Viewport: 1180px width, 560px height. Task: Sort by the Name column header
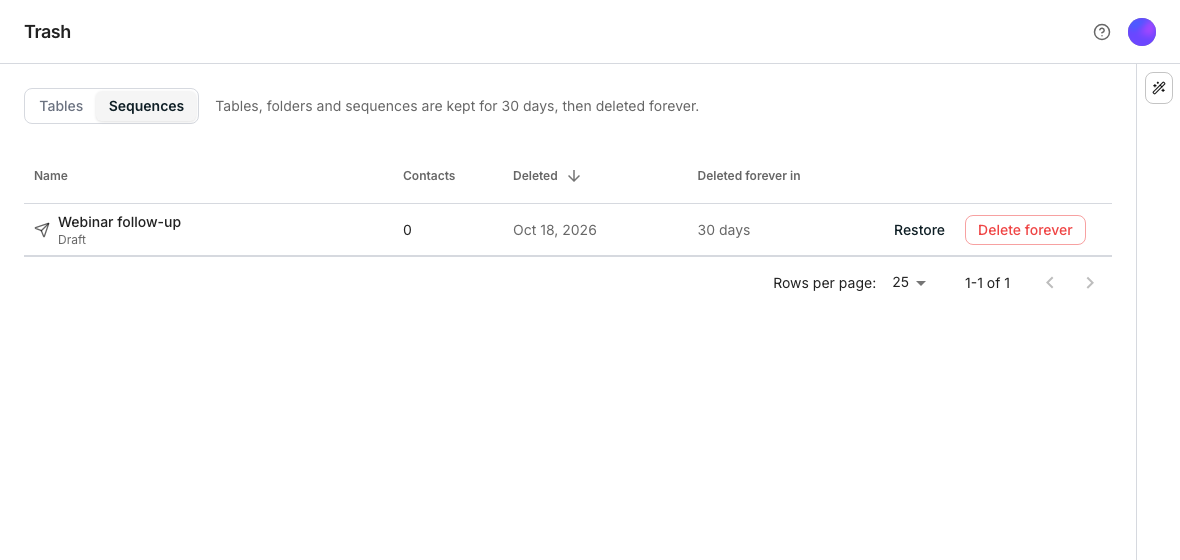click(50, 175)
